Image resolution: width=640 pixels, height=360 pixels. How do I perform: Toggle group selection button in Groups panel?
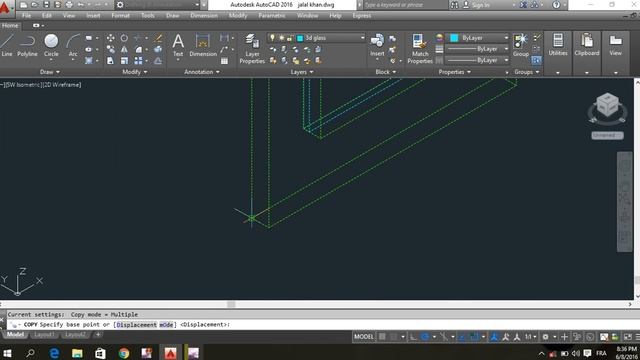point(536,60)
